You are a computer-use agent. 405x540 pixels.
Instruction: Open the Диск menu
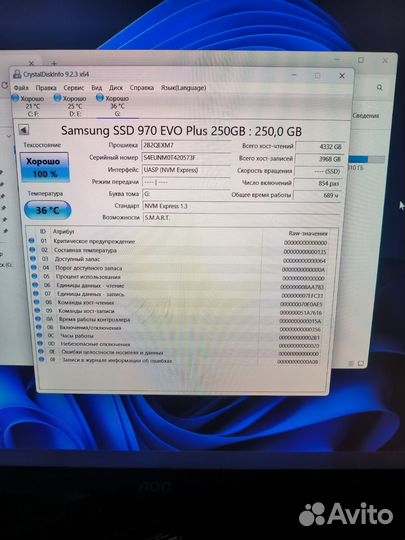click(x=116, y=88)
